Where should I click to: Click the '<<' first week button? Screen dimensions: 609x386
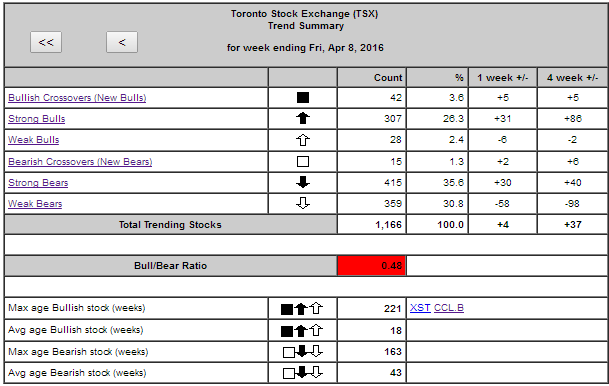46,42
